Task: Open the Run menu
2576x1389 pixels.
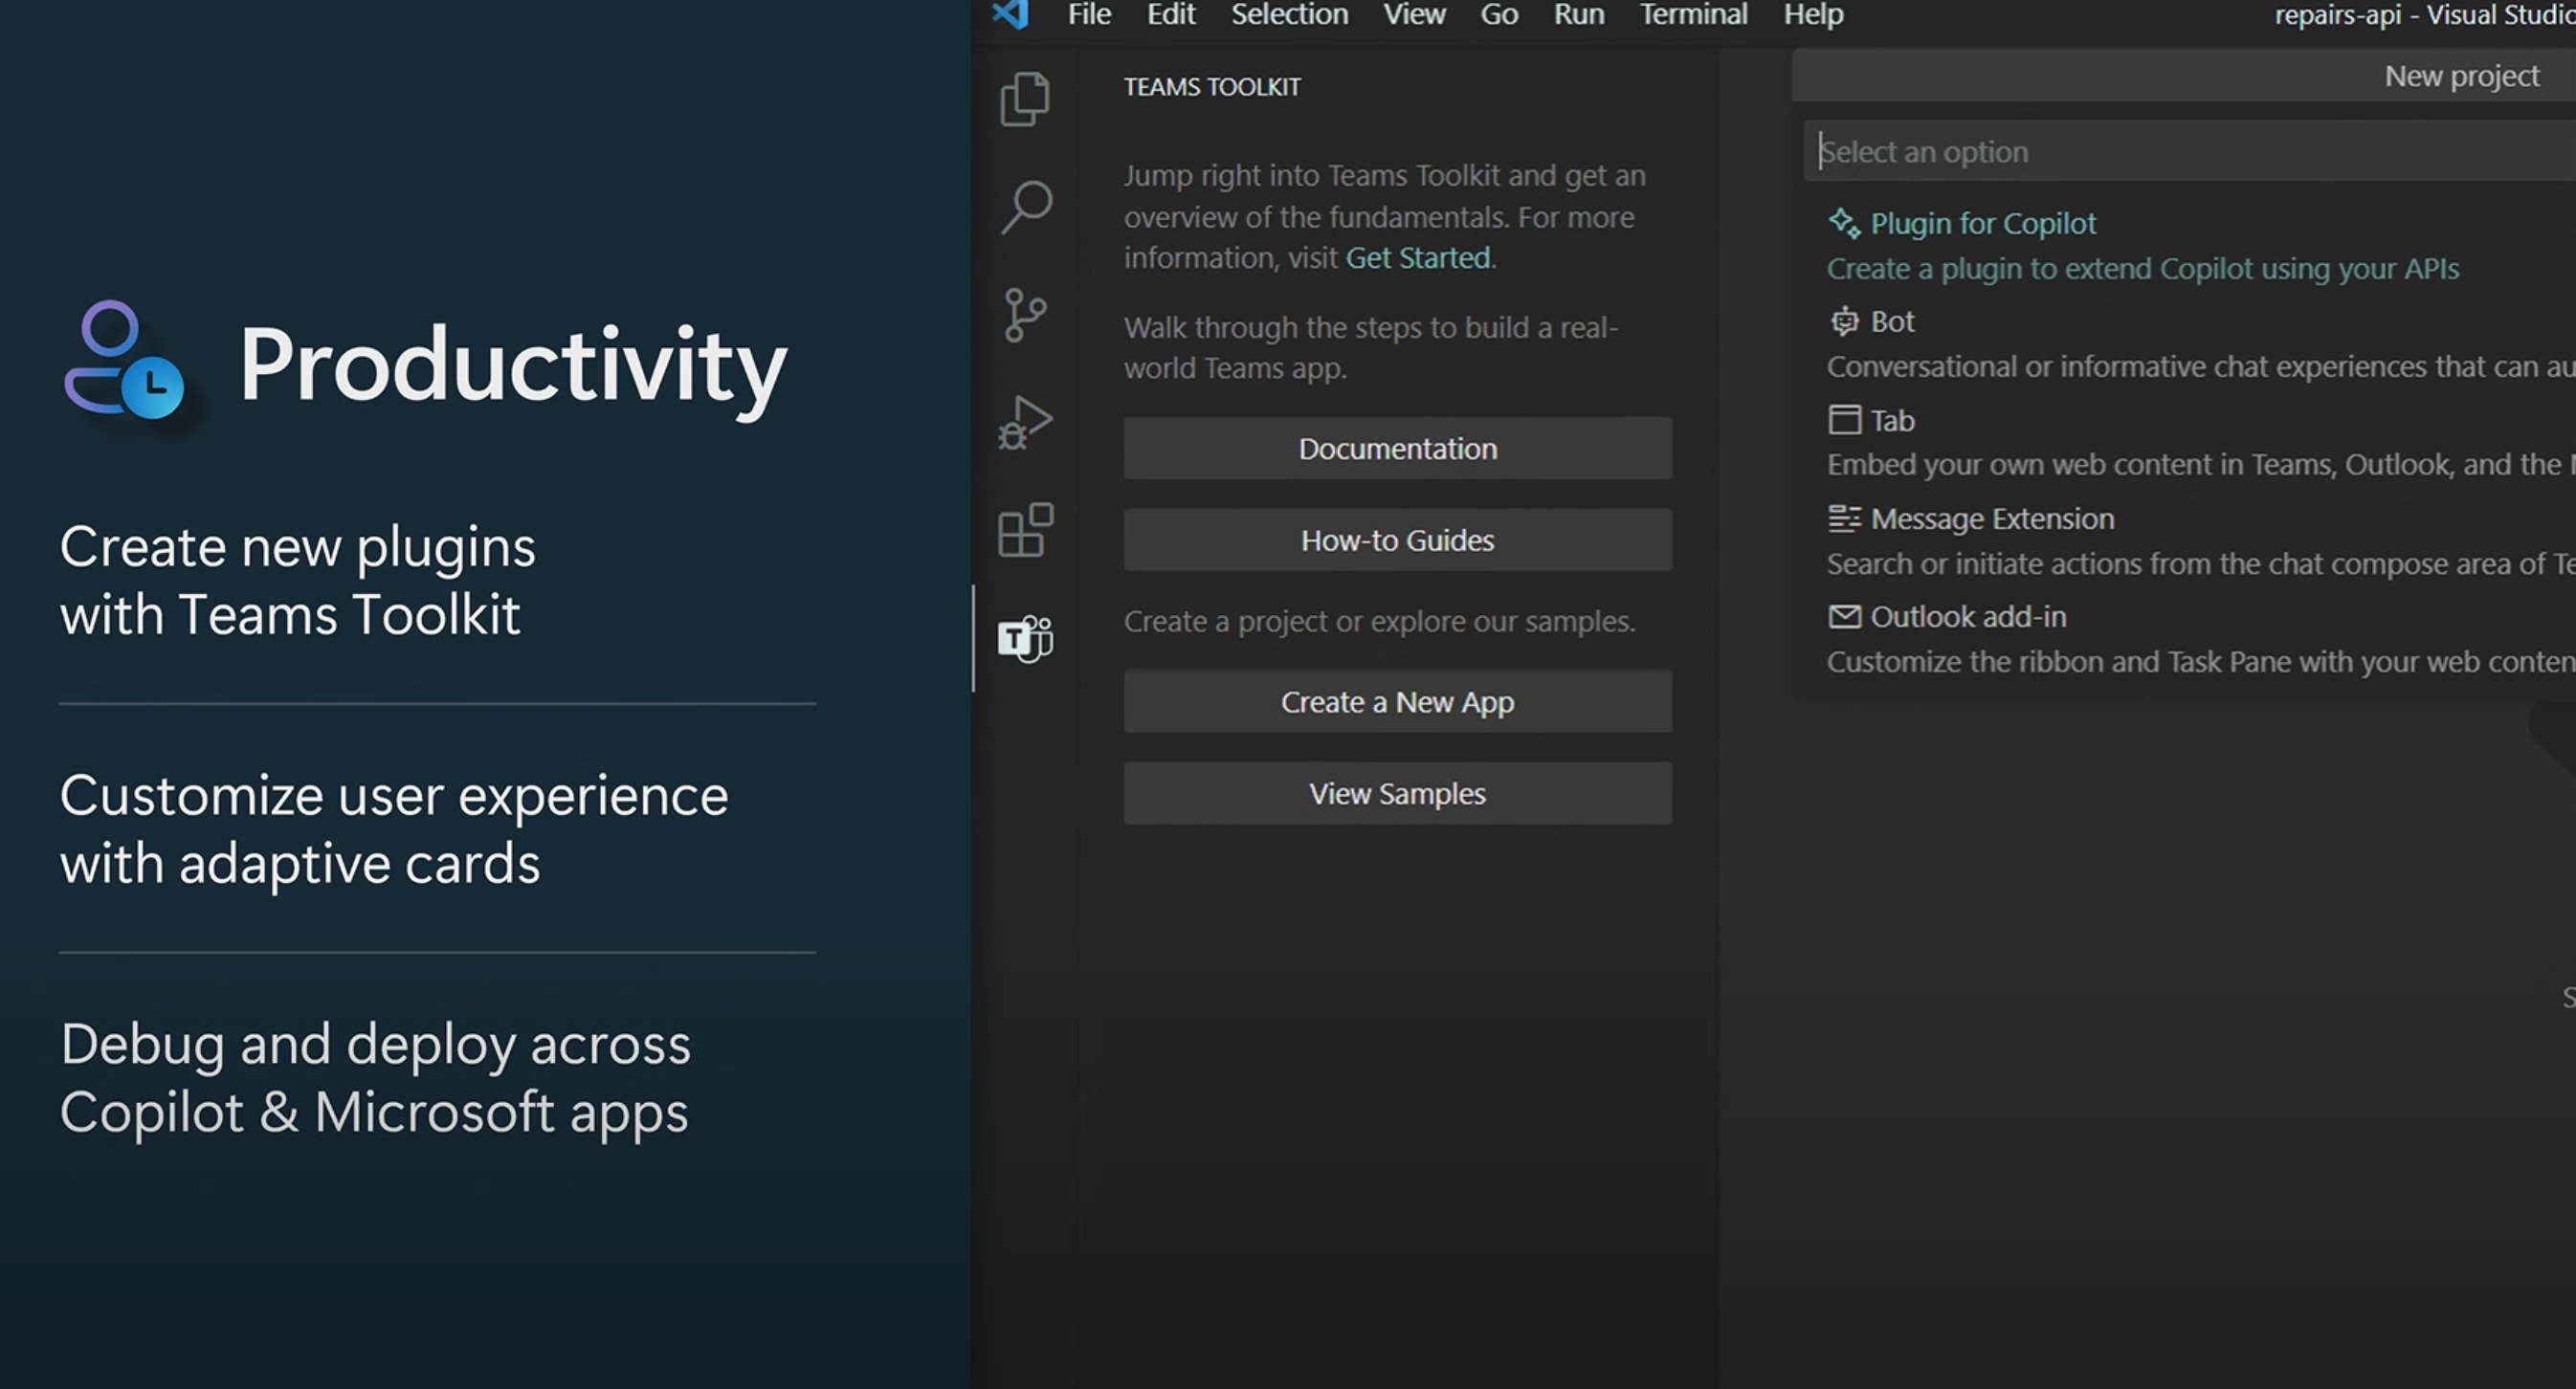Action: pos(1578,14)
